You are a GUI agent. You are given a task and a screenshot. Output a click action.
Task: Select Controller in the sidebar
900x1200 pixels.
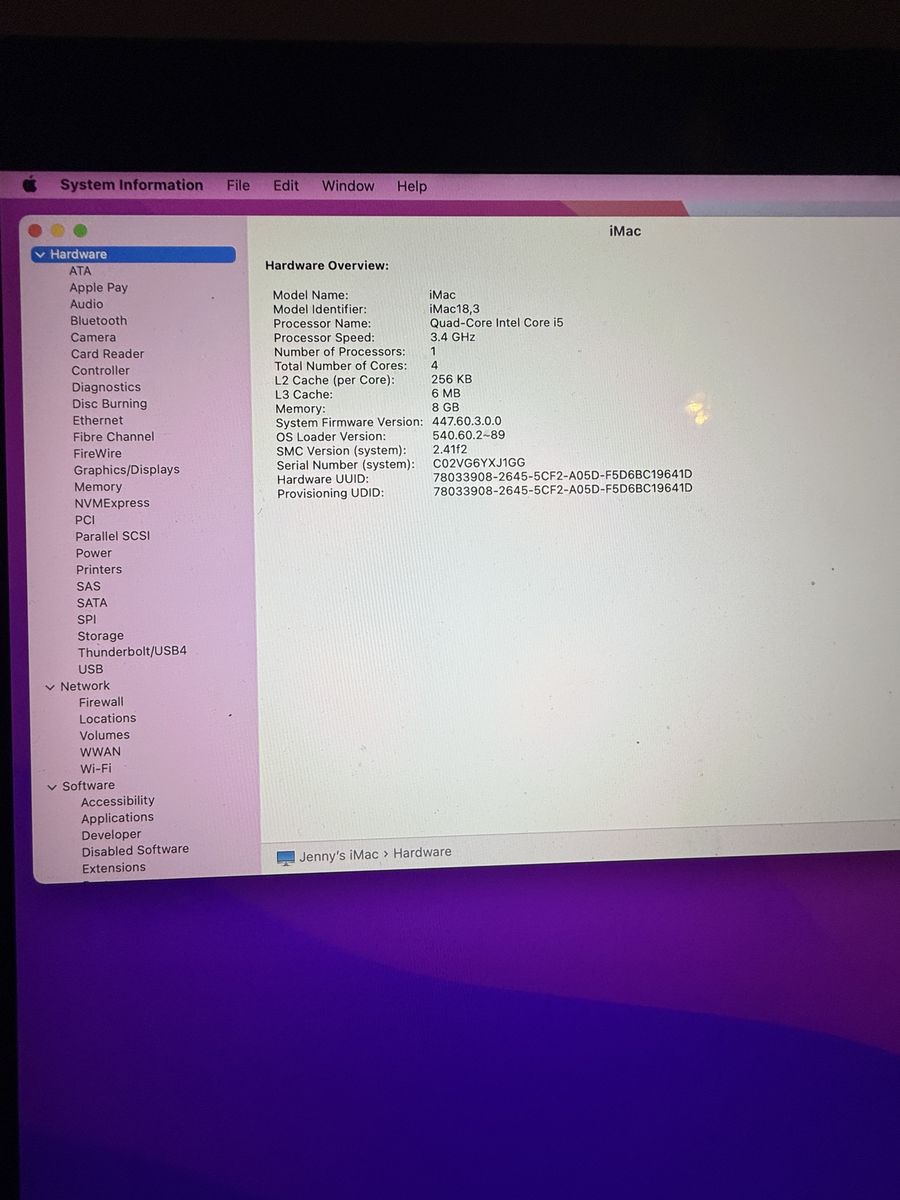(100, 371)
